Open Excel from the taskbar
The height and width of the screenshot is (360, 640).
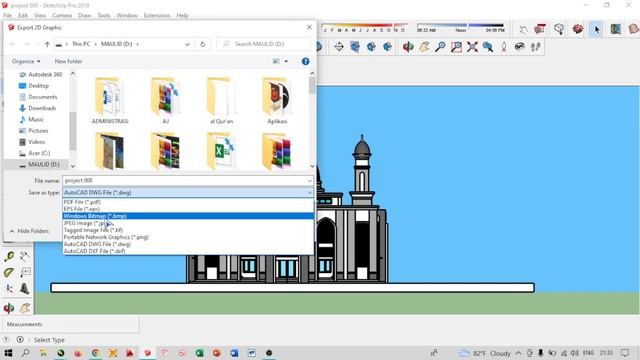[x=199, y=353]
